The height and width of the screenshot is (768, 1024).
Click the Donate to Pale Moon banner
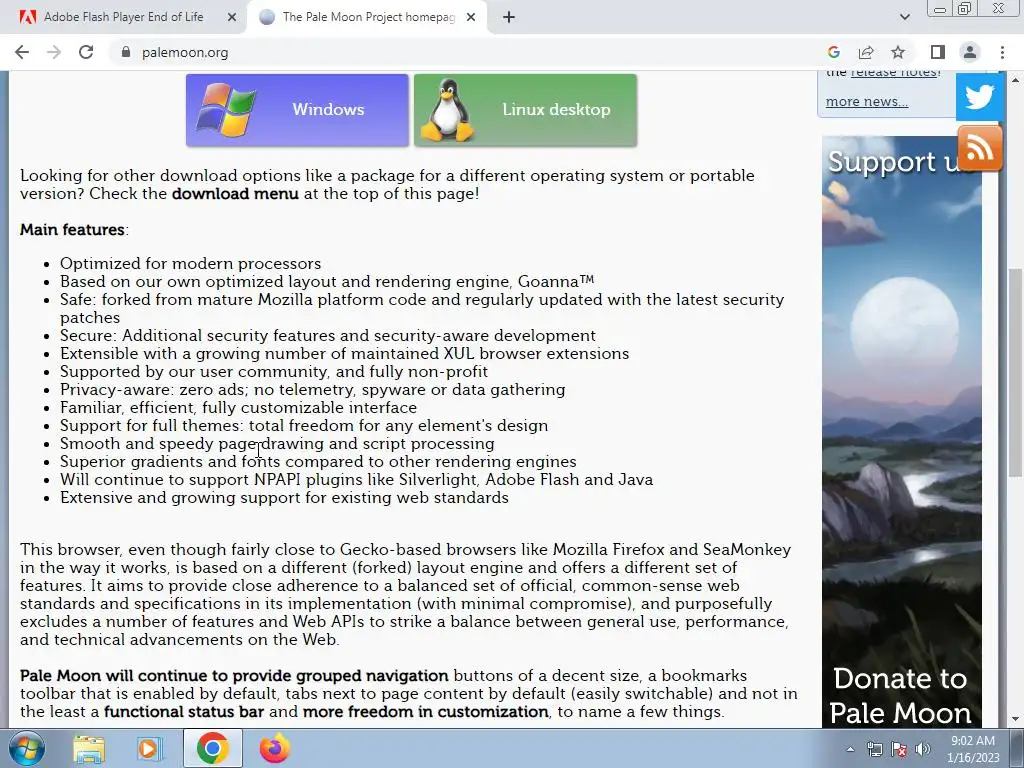(x=901, y=431)
